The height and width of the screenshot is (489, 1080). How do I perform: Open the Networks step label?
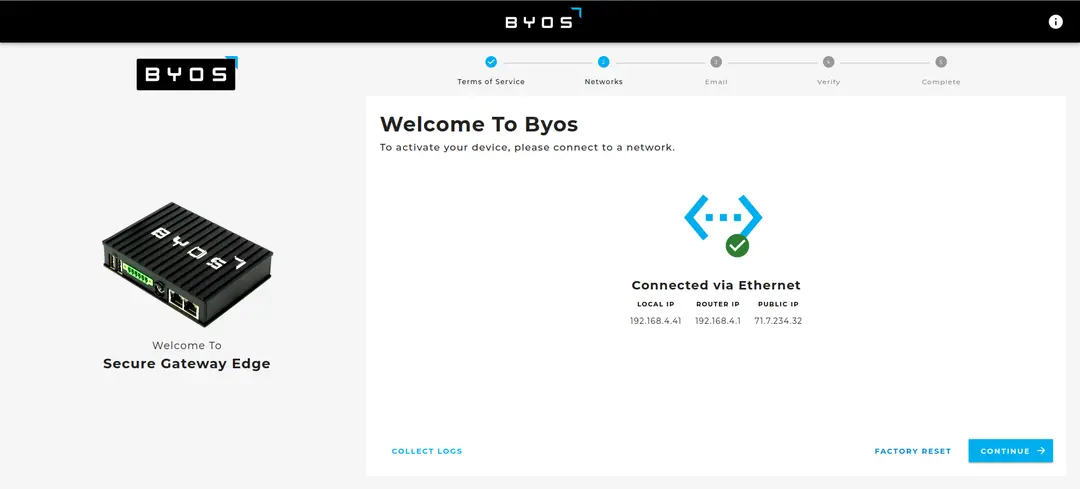[x=603, y=81]
